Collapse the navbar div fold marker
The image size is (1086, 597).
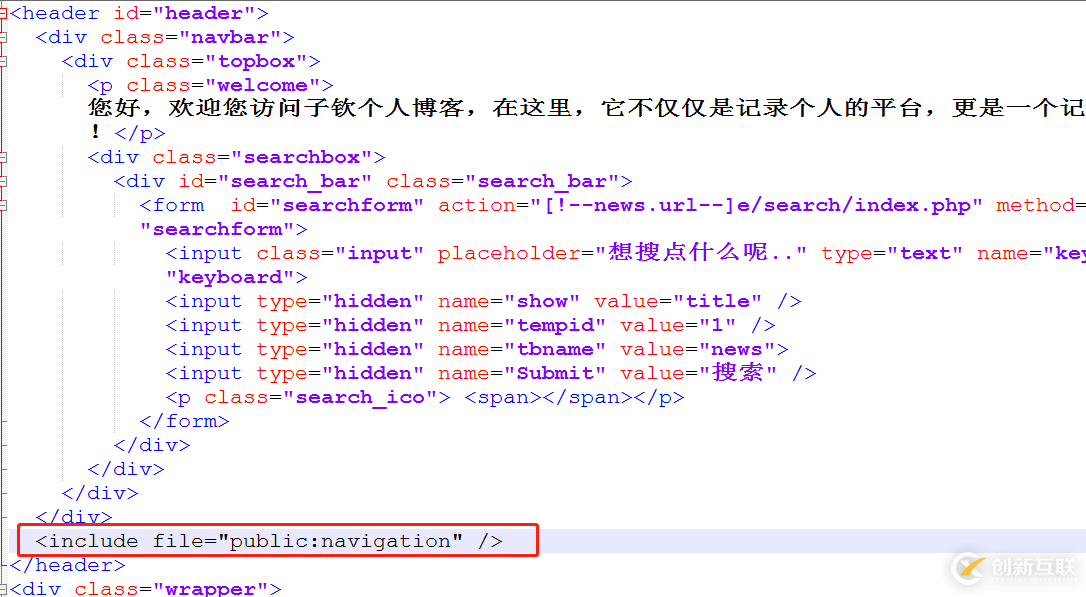pyautogui.click(x=3, y=37)
